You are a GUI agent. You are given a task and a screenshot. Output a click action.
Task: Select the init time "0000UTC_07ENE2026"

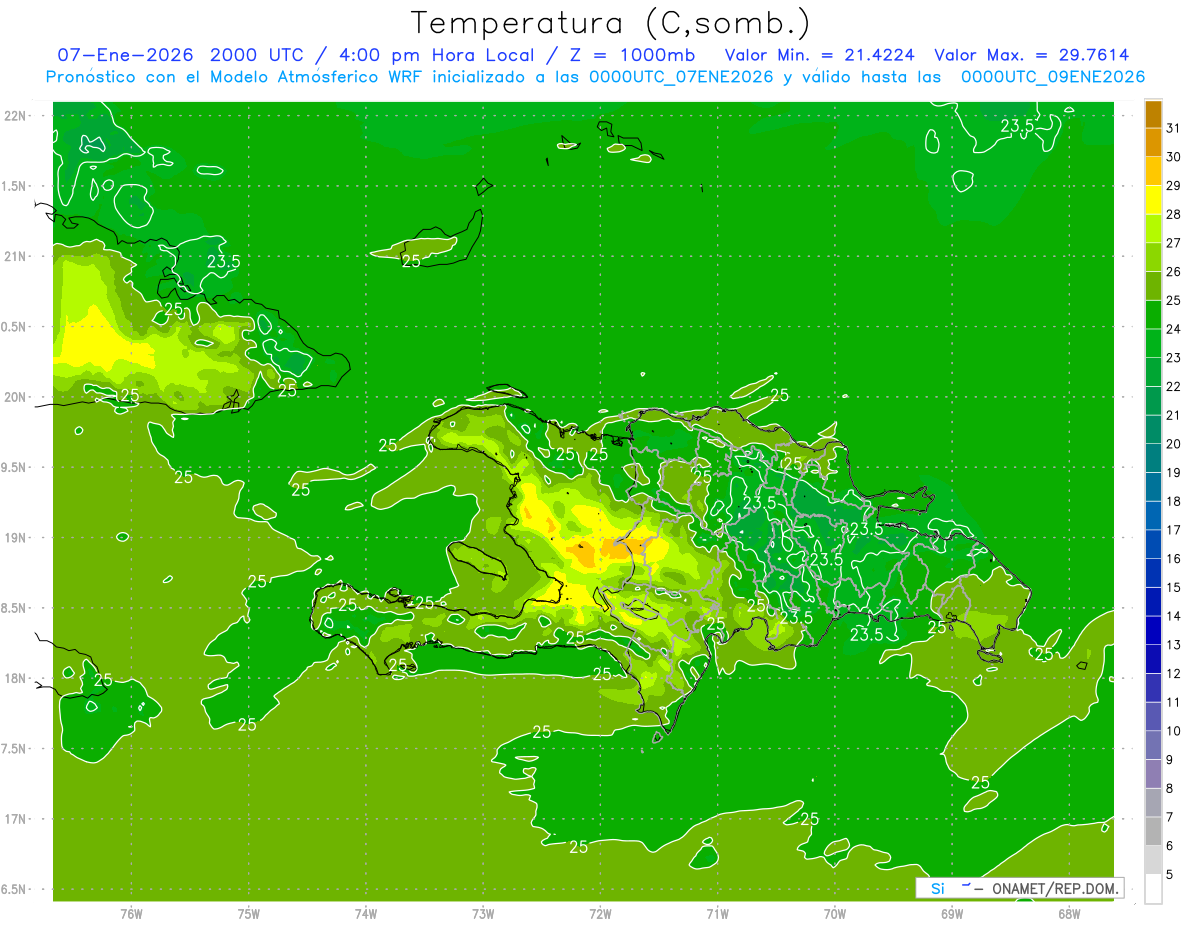tap(682, 77)
